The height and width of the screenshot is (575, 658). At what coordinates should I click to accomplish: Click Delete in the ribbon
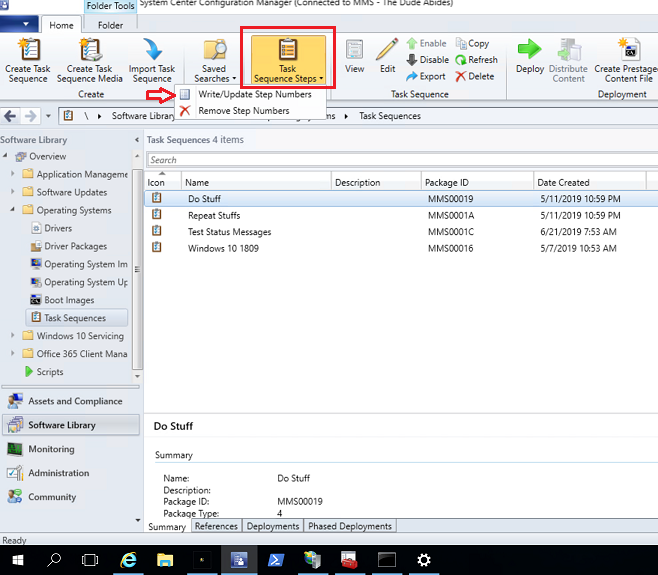pos(475,76)
